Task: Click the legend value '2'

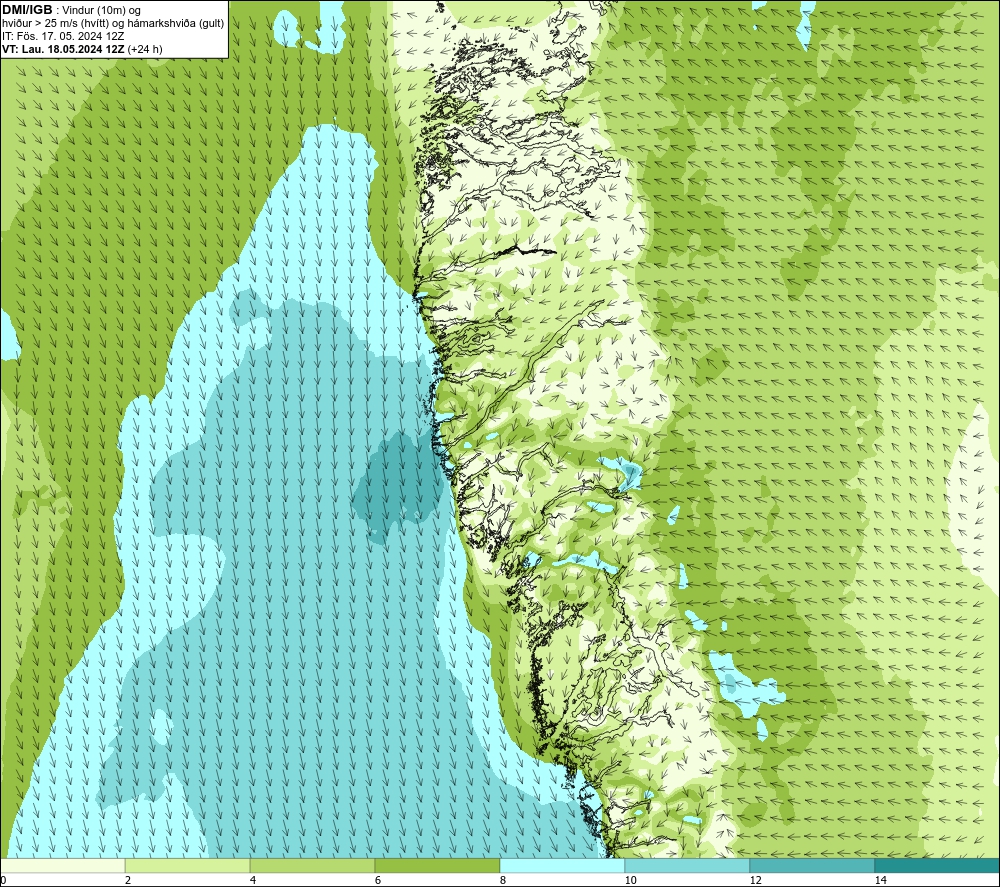Action: (x=128, y=880)
